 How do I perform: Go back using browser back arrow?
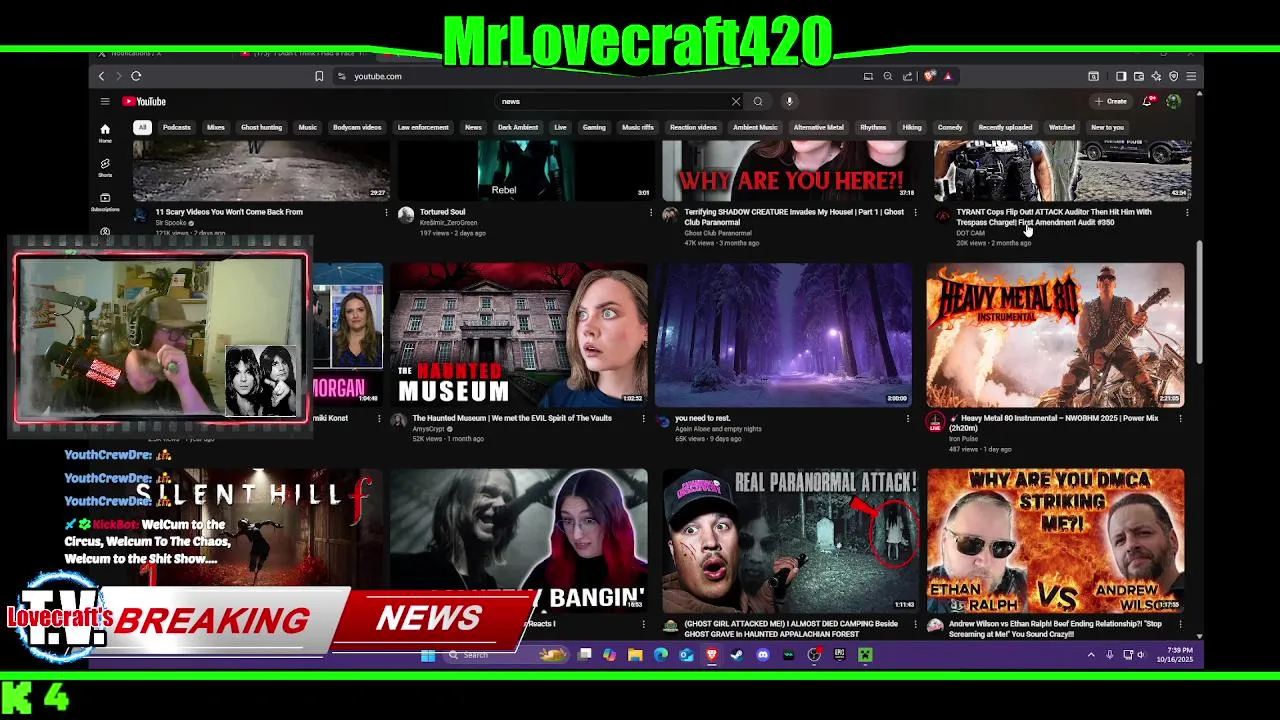point(101,76)
